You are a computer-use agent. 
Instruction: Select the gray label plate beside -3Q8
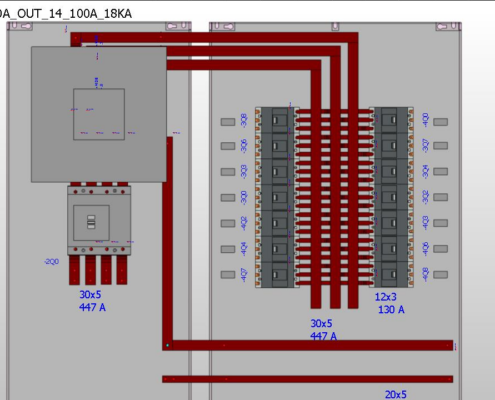click(x=228, y=122)
